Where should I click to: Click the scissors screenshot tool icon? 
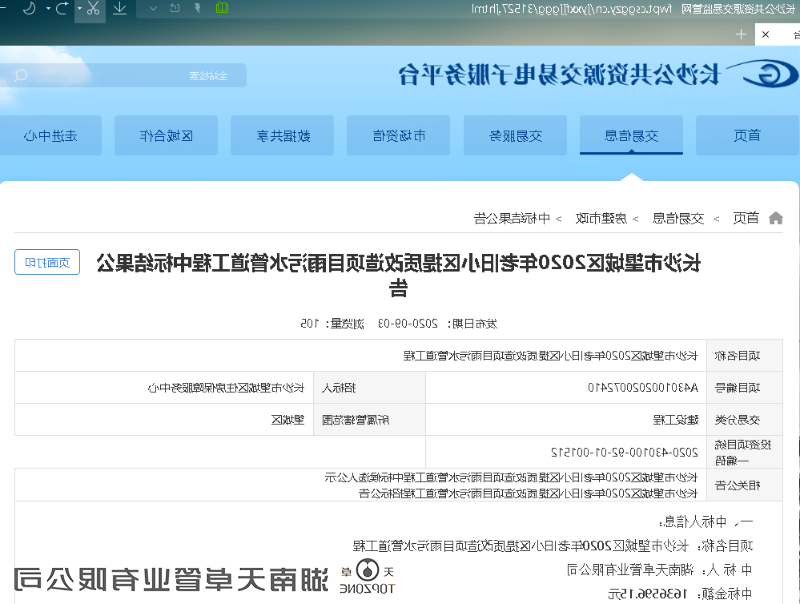coord(91,9)
